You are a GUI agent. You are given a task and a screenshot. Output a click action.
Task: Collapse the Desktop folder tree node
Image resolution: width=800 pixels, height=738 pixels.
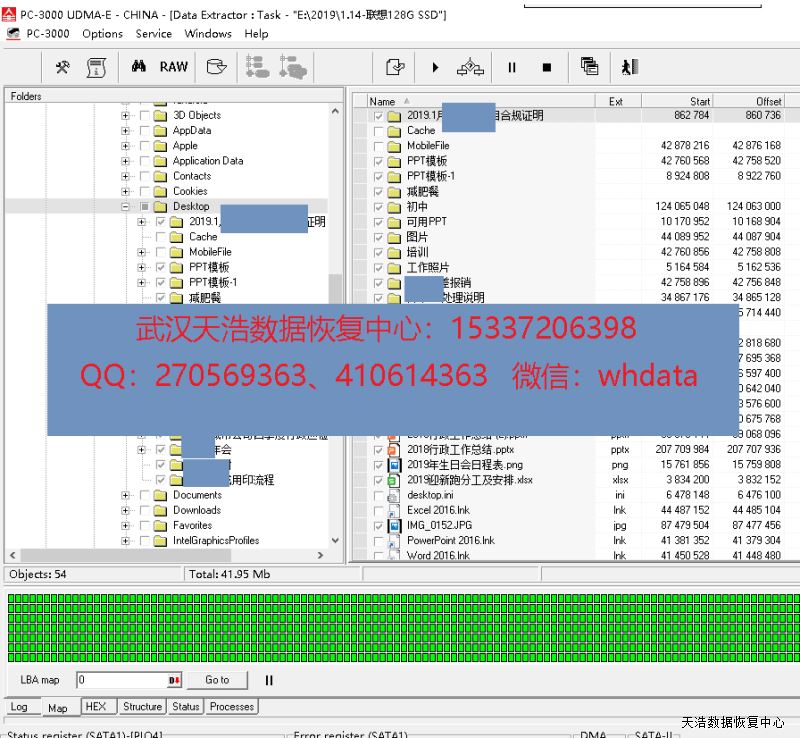(126, 206)
